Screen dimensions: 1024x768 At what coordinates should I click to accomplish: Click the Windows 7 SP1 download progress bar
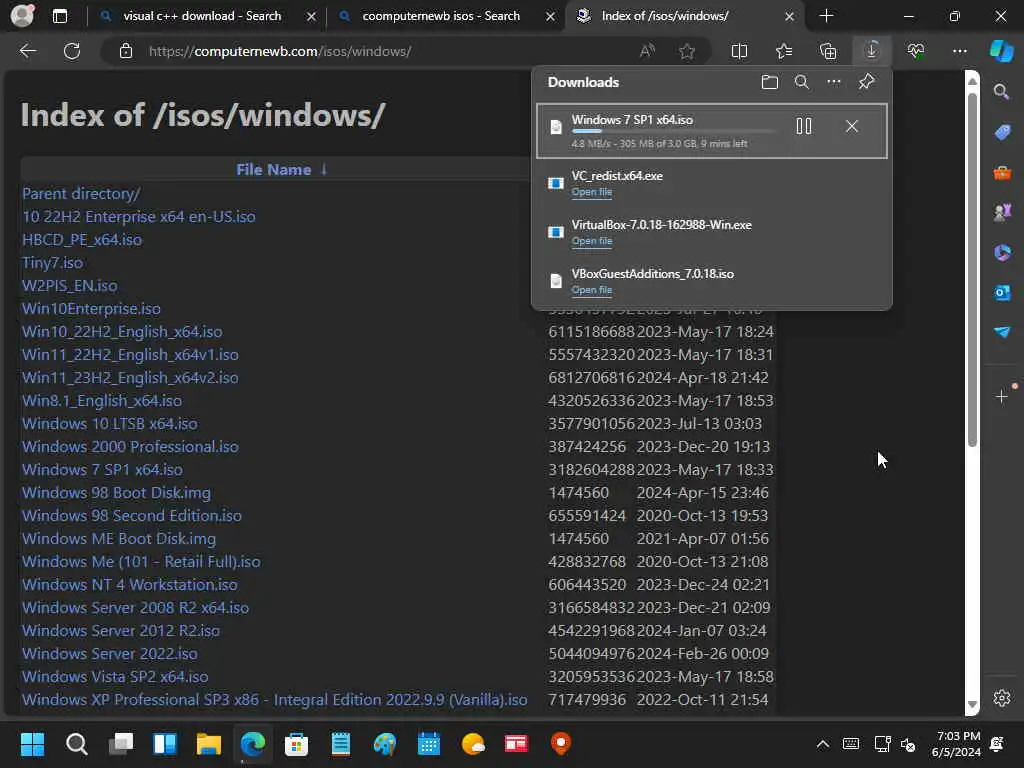coord(674,132)
